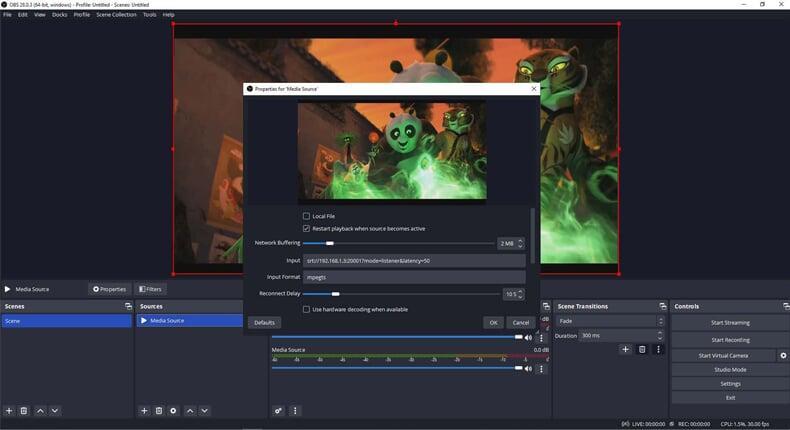The width and height of the screenshot is (790, 430).
Task: Click the Input Format field
Action: tap(414, 277)
